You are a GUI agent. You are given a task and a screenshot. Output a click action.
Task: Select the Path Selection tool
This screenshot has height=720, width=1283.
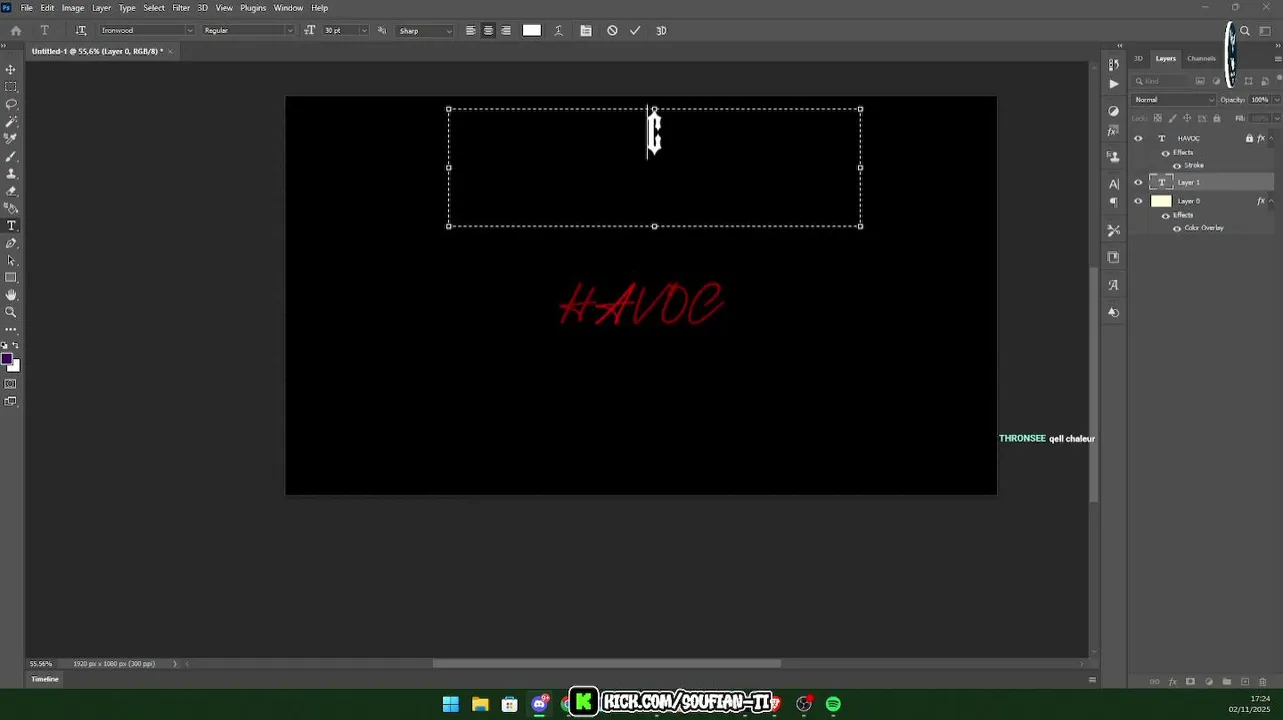[11, 260]
